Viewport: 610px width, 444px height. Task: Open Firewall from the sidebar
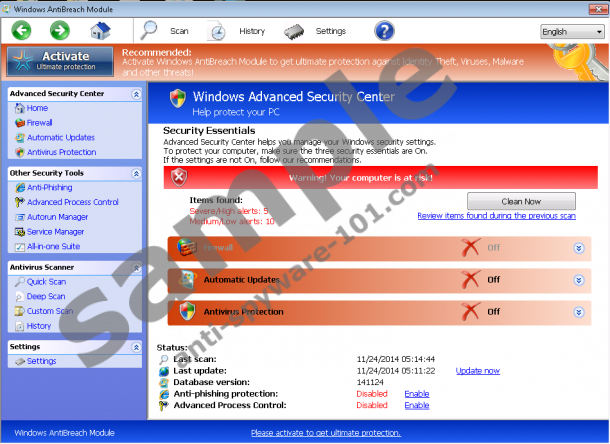[x=38, y=123]
